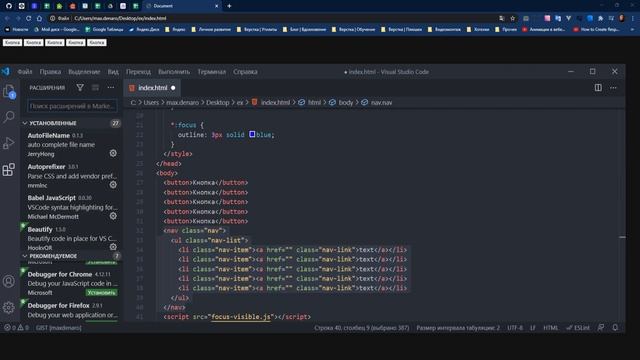
Task: Install Debugger for Chrome extension
Action: click(x=101, y=293)
